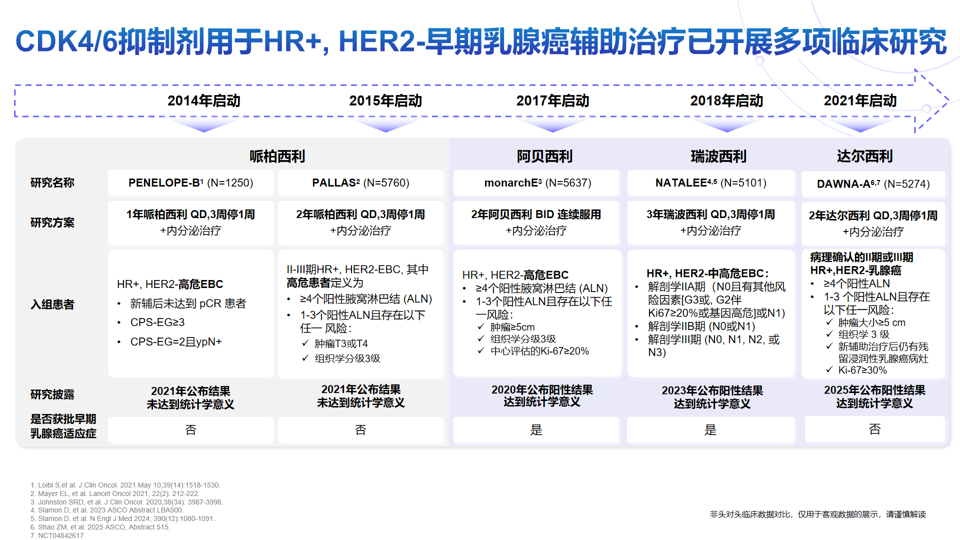Click the triangle pointer below 2015年启动
Image resolution: width=960 pixels, height=540 pixels.
tap(385, 127)
